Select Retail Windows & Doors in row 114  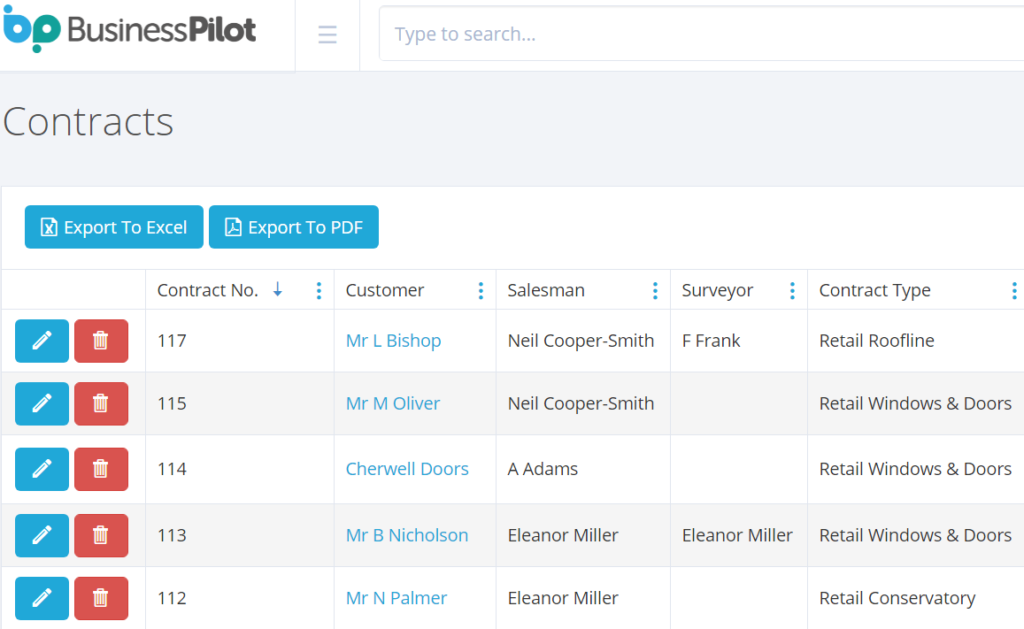point(915,468)
